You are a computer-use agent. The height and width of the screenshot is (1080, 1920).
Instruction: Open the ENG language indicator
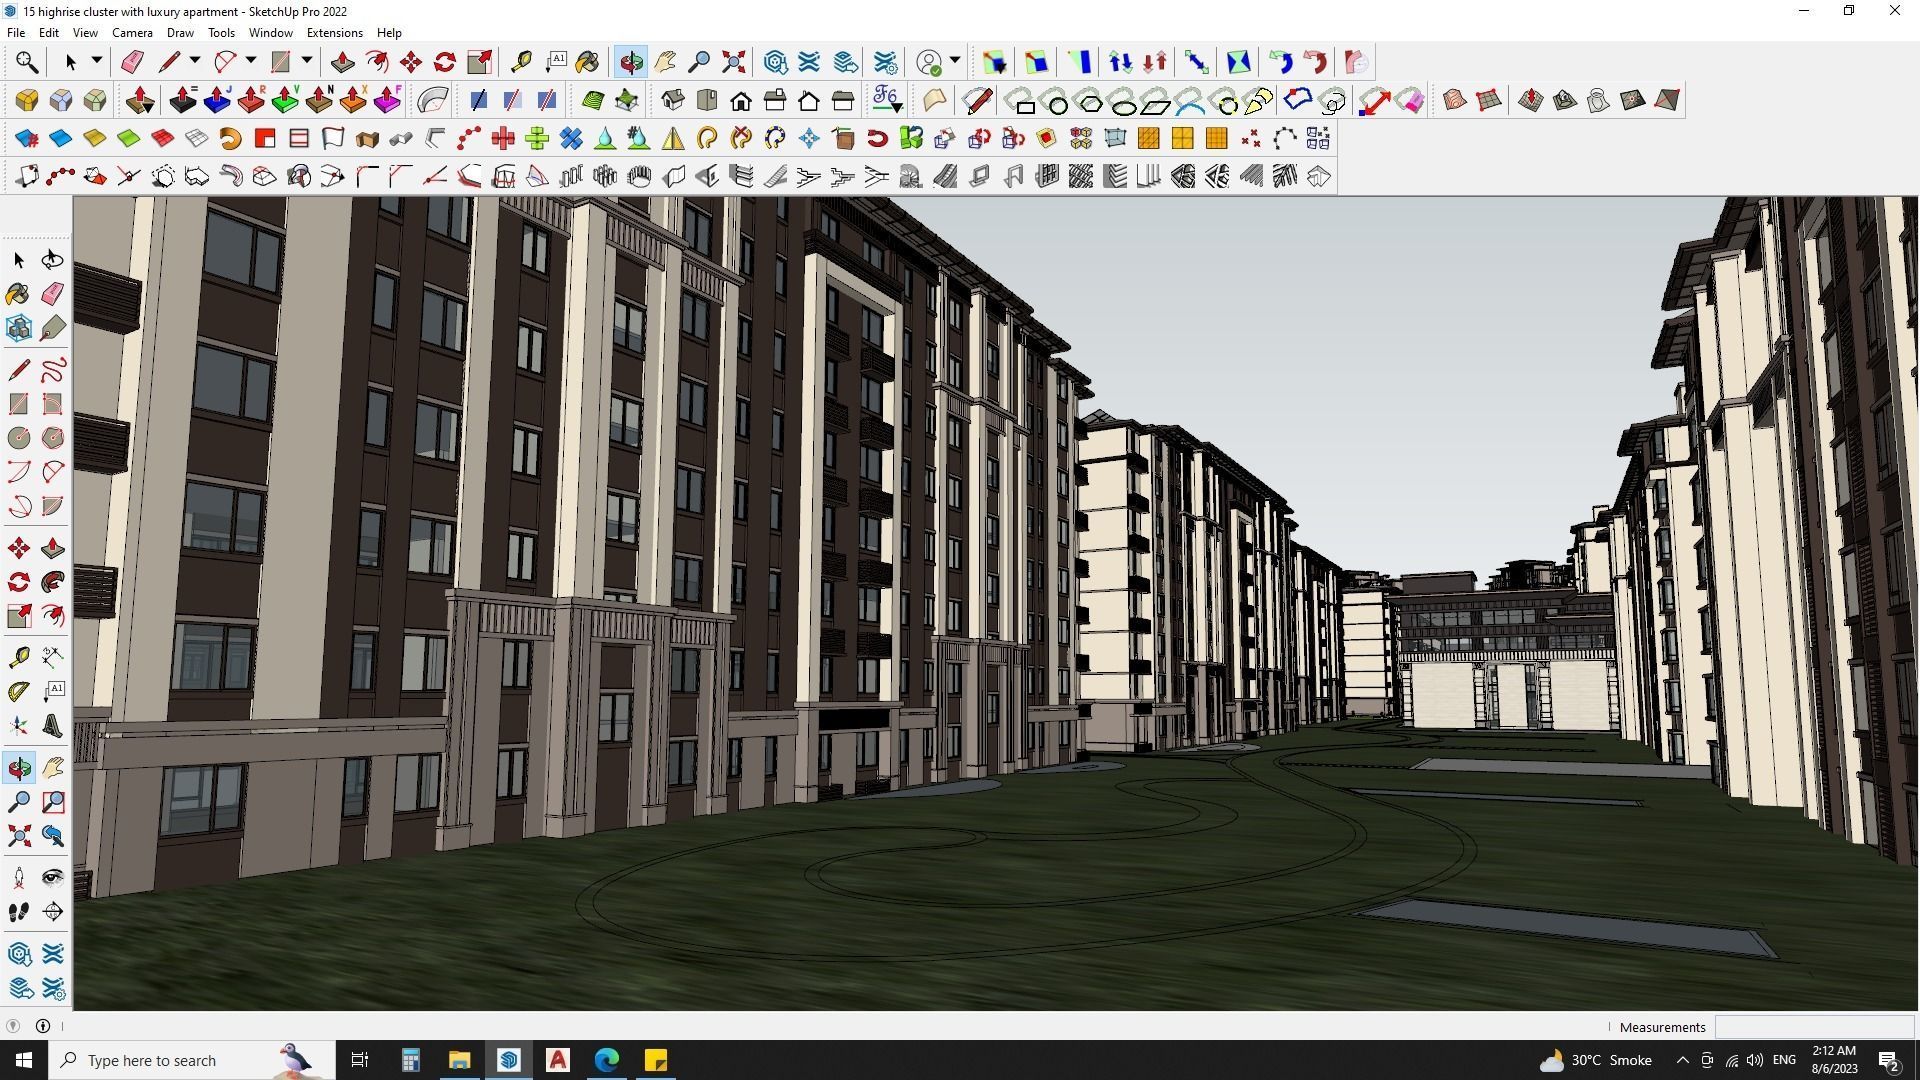click(1784, 1060)
